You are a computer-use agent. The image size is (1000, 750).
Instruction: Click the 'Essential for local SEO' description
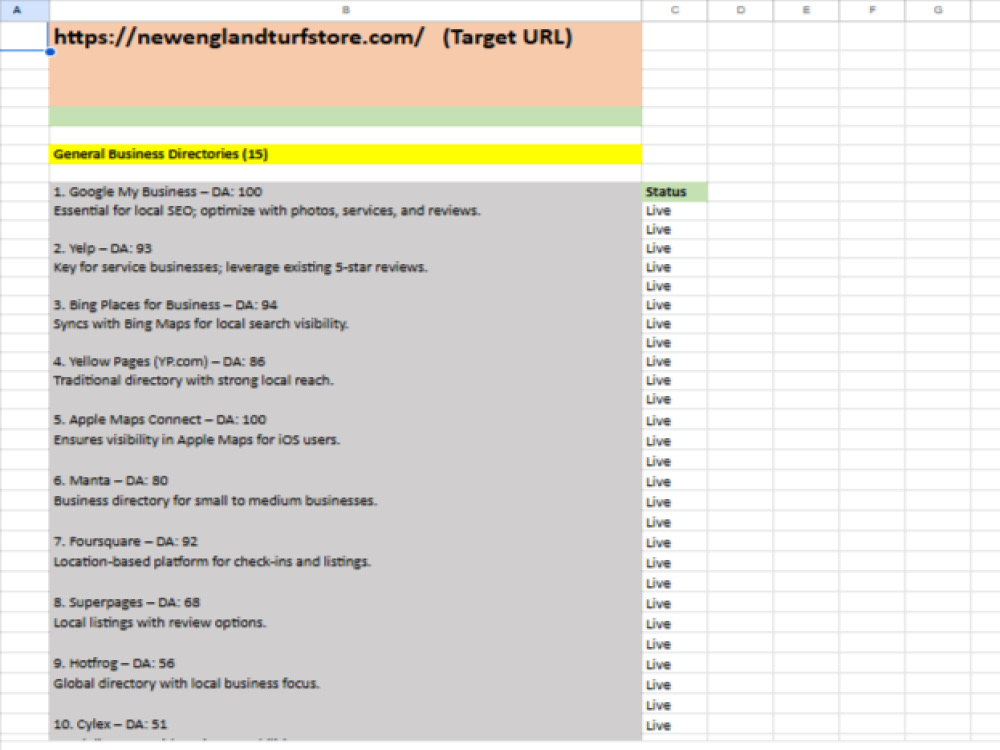pos(267,210)
